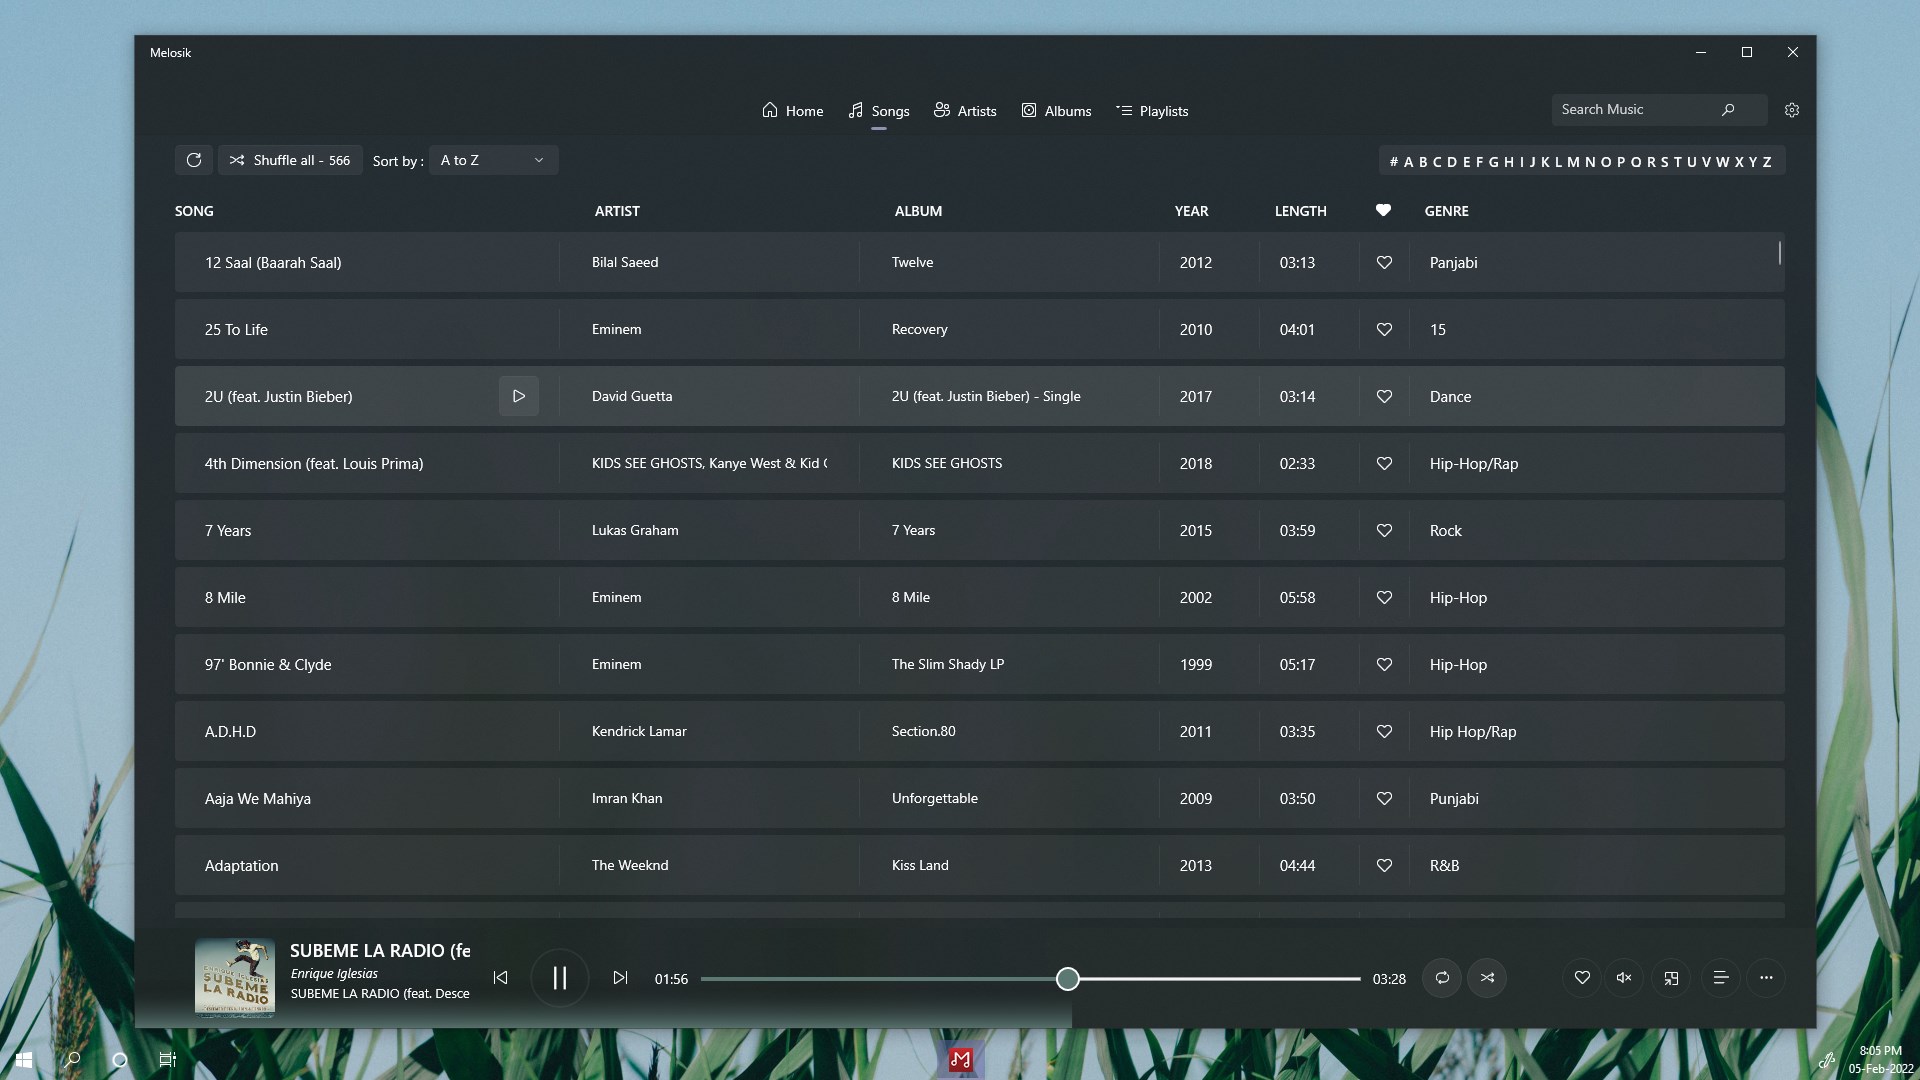This screenshot has width=1920, height=1080.
Task: Toggle shuffle mode in player bar
Action: [x=1487, y=978]
